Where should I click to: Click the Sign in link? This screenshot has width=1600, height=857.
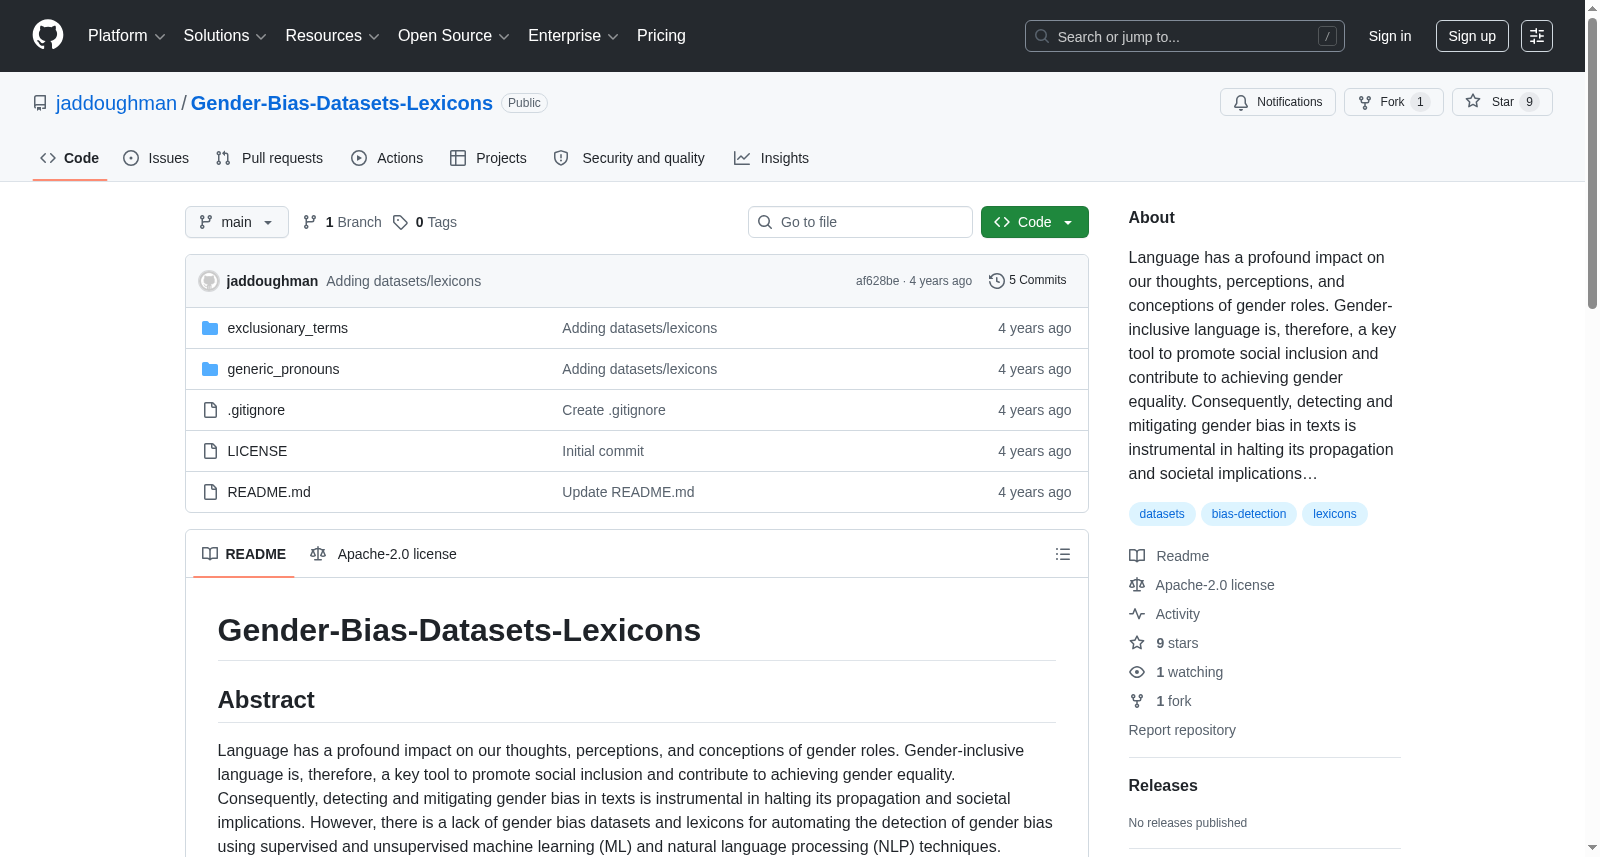tap(1390, 36)
